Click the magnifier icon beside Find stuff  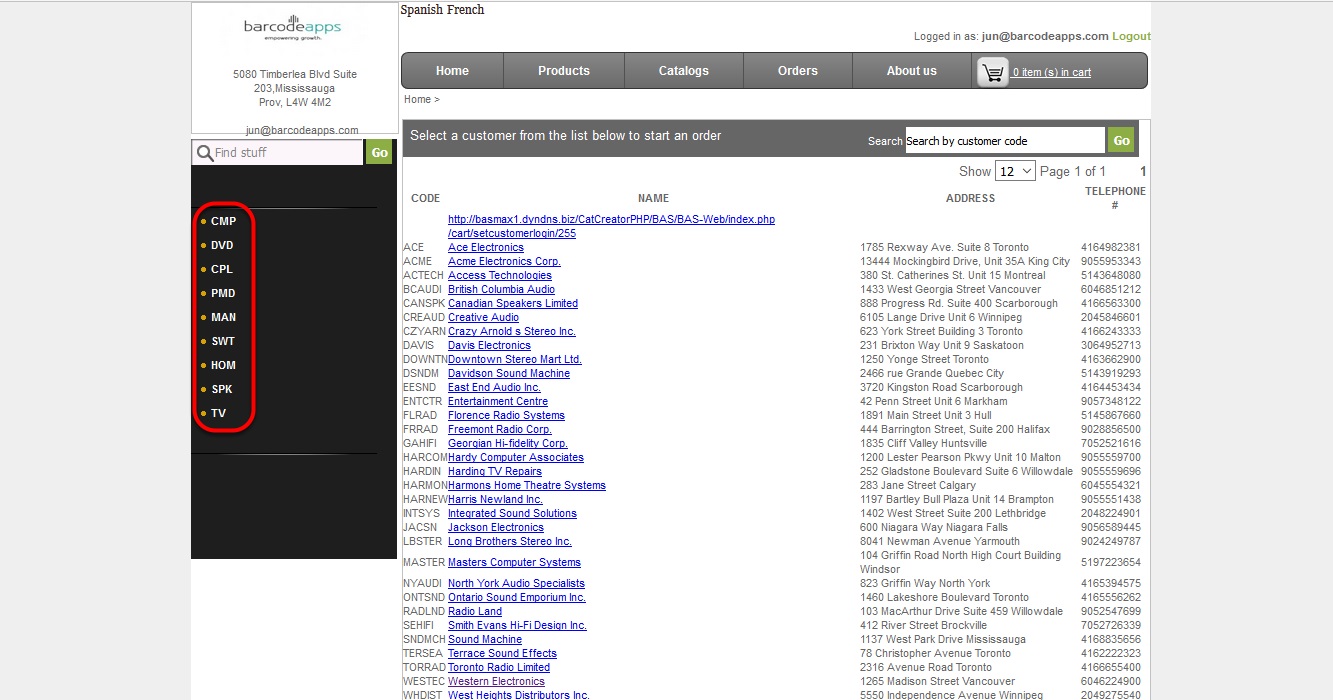[204, 153]
